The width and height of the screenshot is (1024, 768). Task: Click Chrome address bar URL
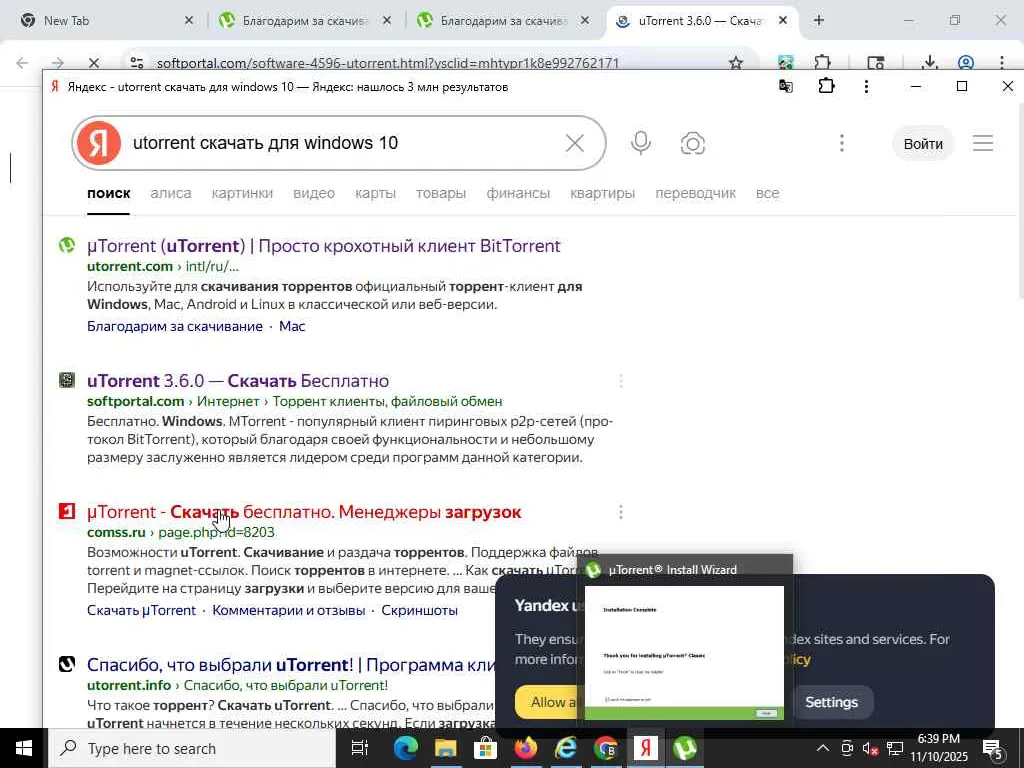click(388, 63)
